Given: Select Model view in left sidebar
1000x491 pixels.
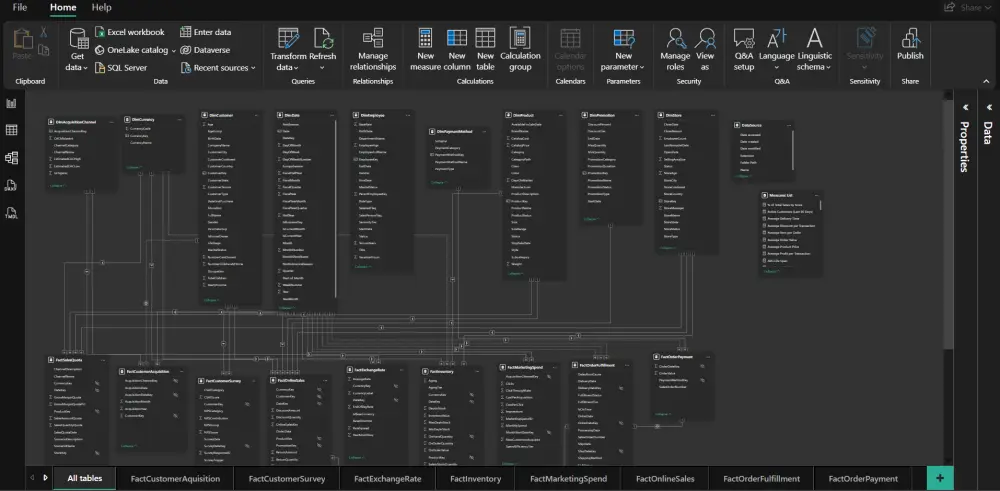Looking at the screenshot, I should coord(11,158).
